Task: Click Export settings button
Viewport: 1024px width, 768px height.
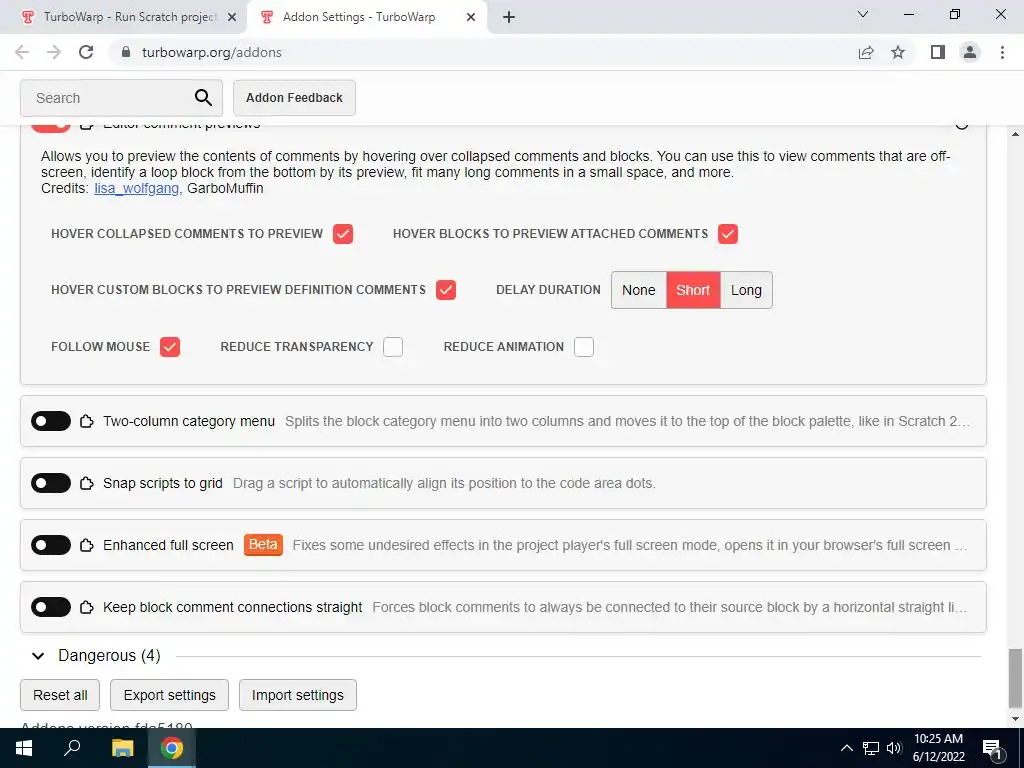Action: pyautogui.click(x=169, y=695)
